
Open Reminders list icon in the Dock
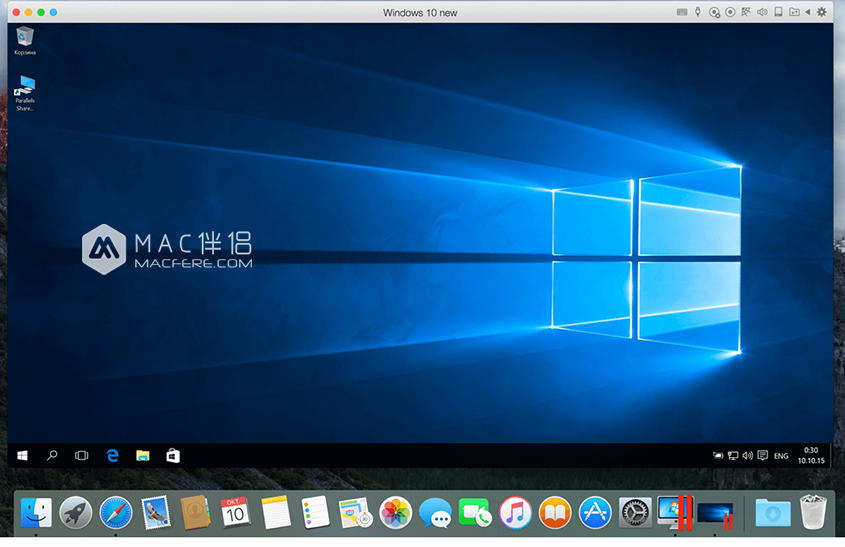pyautogui.click(x=315, y=513)
